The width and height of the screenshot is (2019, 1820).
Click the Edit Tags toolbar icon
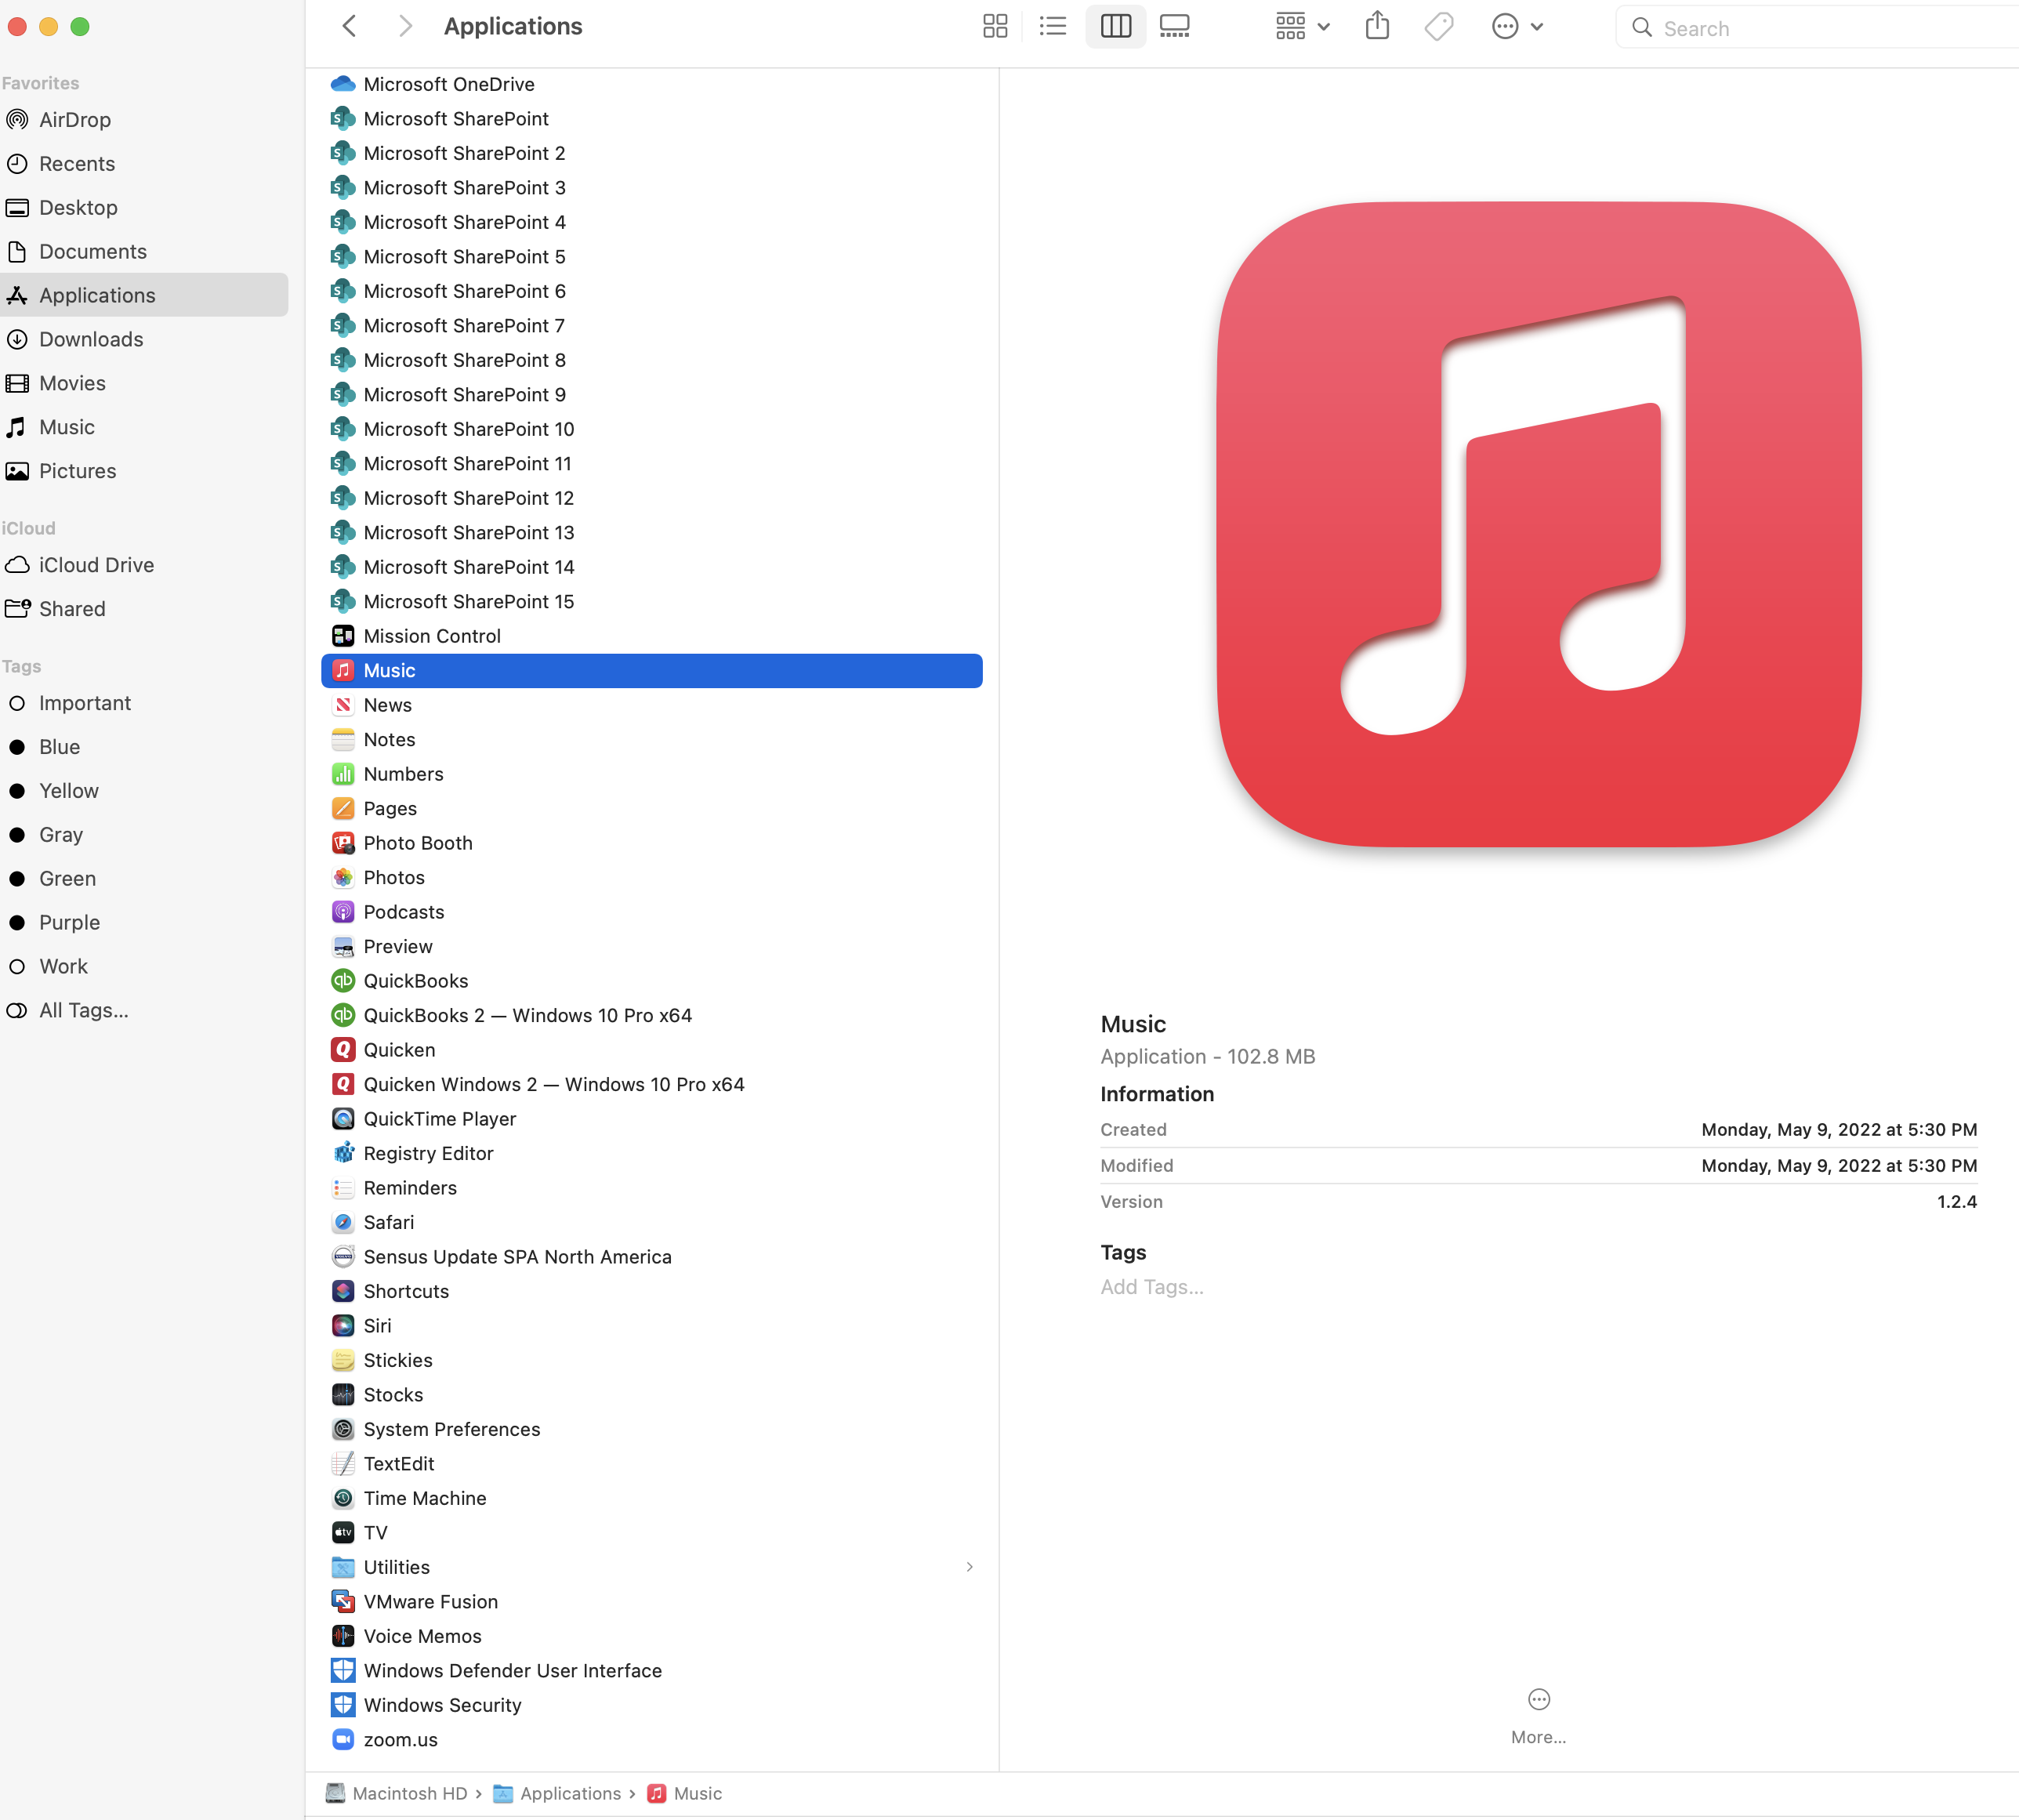coord(1438,27)
